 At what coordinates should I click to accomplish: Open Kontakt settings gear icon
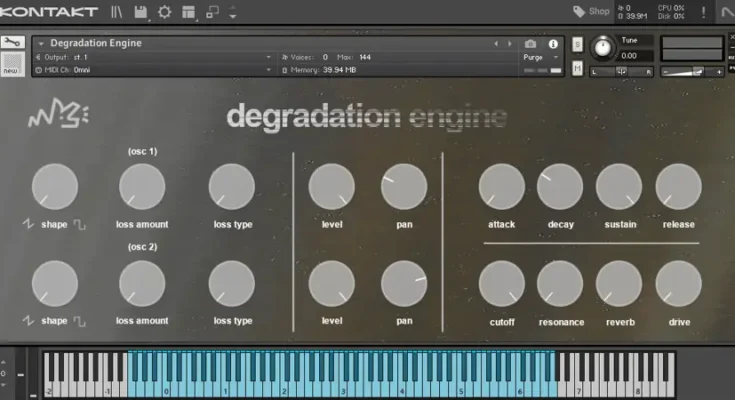pyautogui.click(x=164, y=12)
